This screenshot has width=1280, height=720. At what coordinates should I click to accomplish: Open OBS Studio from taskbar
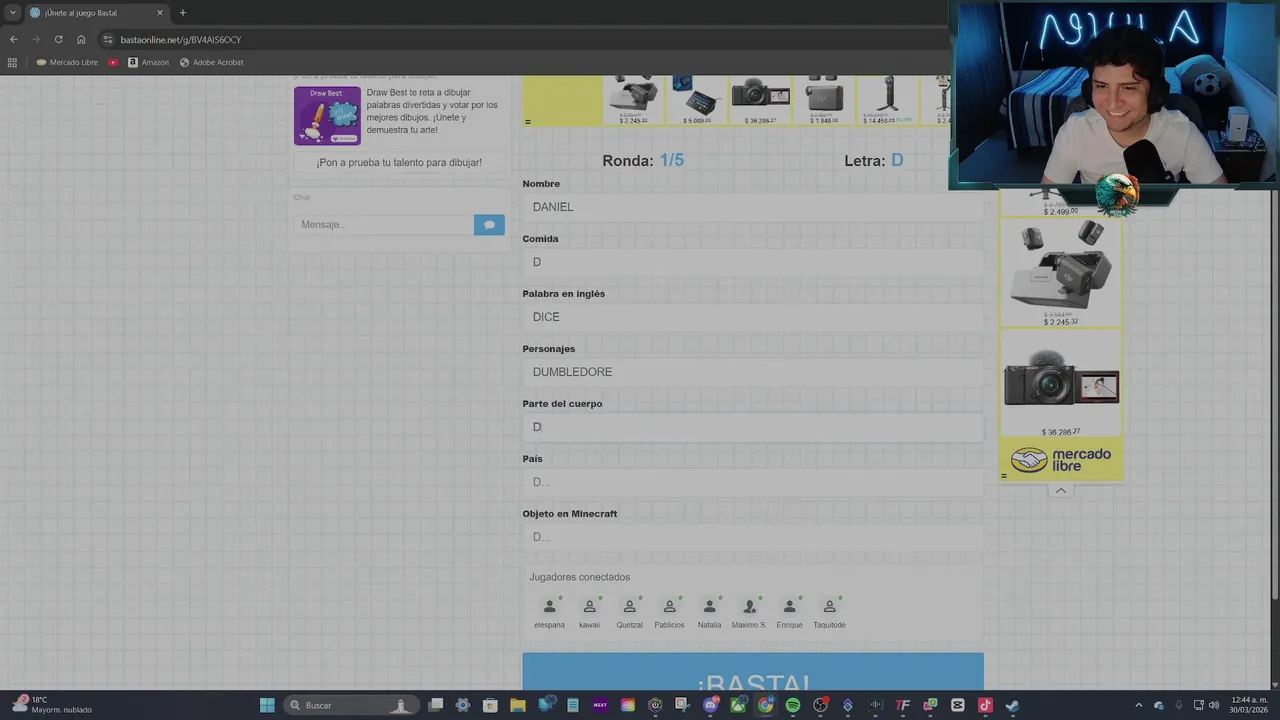[820, 705]
